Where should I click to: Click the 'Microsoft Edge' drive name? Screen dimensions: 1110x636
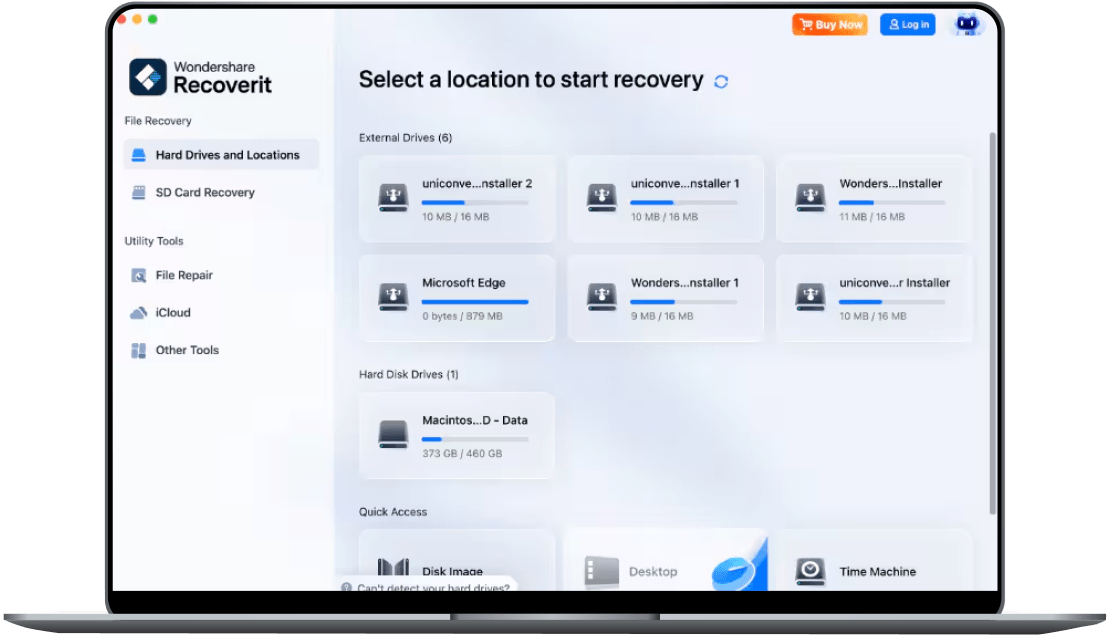coord(464,283)
